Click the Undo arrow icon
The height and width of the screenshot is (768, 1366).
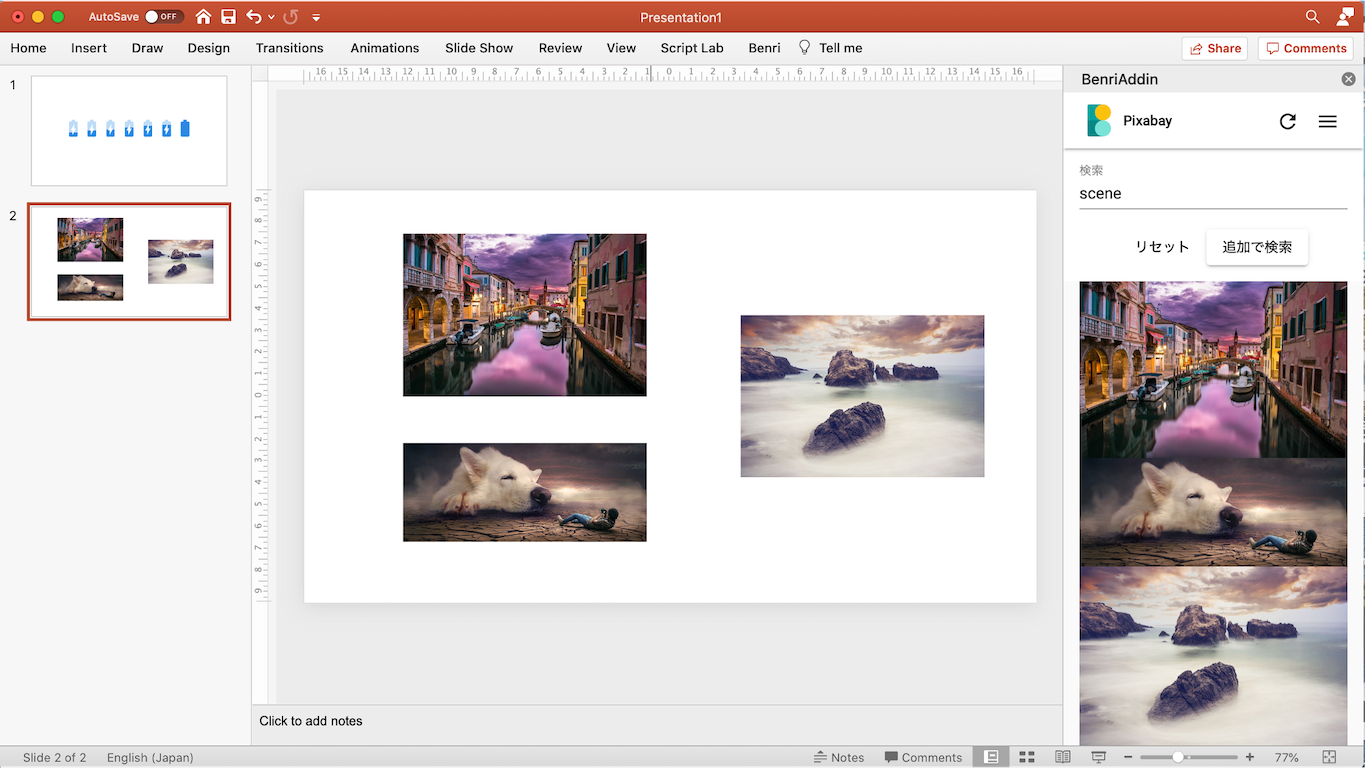pos(254,17)
